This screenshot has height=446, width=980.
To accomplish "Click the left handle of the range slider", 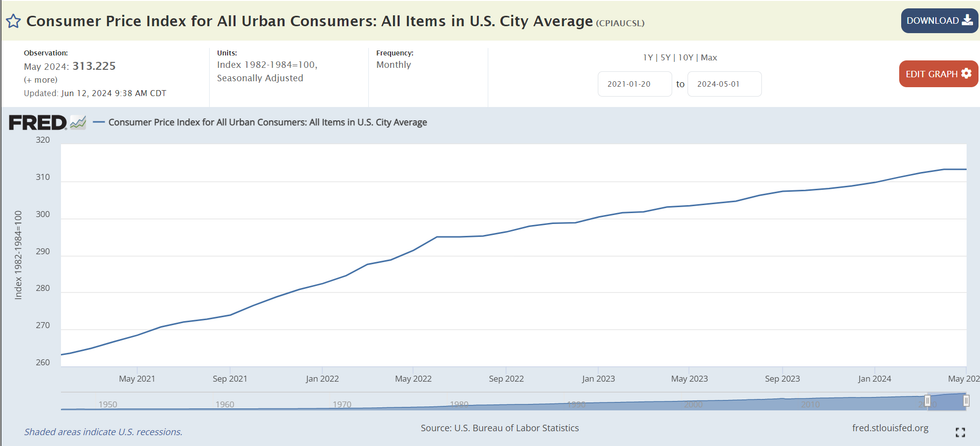I will (x=927, y=400).
